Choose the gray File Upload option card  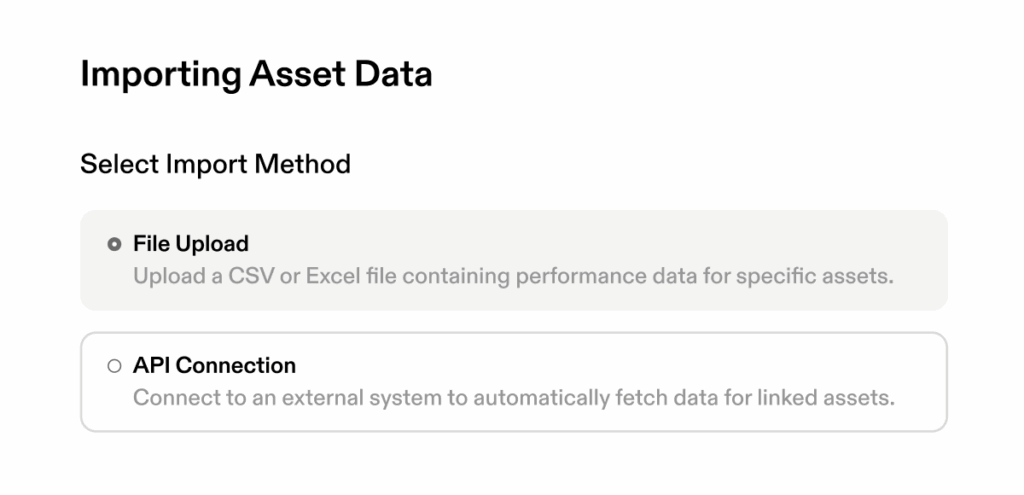pyautogui.click(x=513, y=259)
